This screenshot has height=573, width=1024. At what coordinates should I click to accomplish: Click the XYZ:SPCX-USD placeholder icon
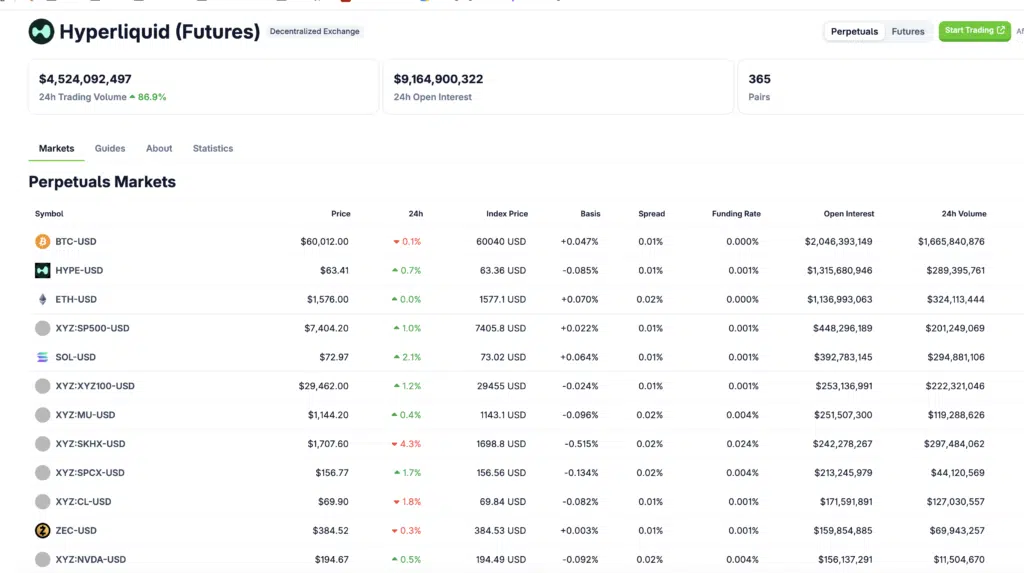[x=42, y=472]
